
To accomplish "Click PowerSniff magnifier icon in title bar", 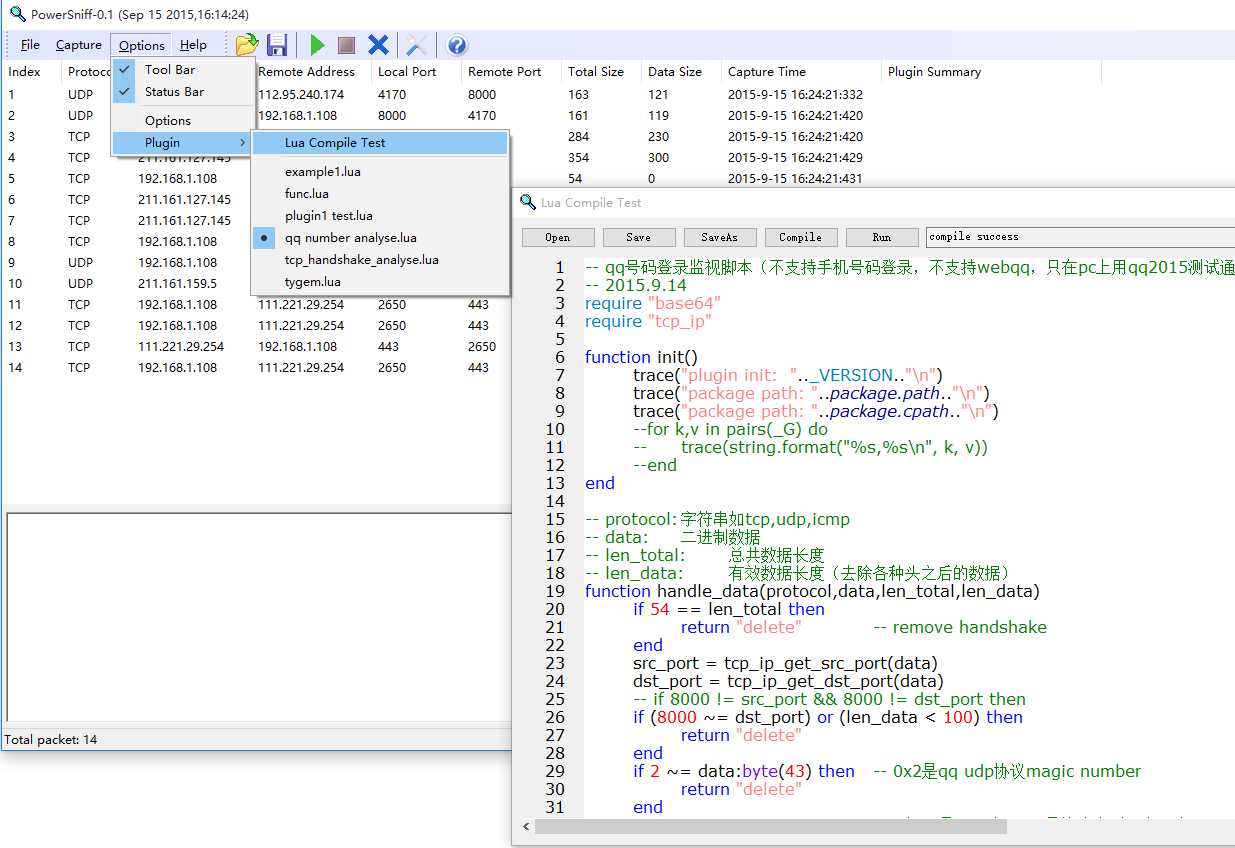I will tap(16, 14).
